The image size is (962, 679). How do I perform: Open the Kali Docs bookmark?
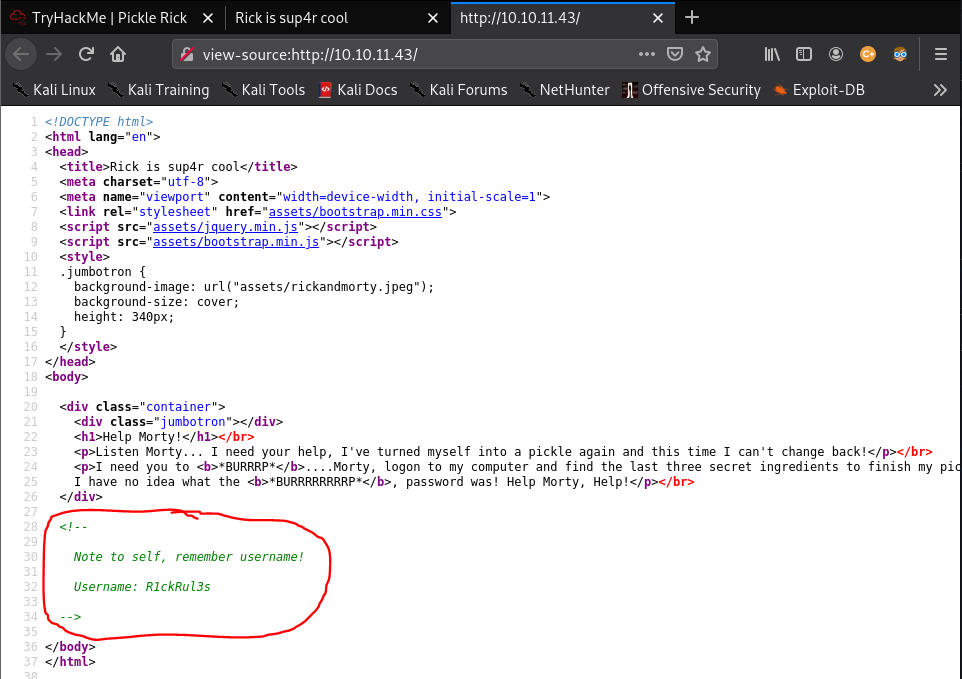(358, 90)
